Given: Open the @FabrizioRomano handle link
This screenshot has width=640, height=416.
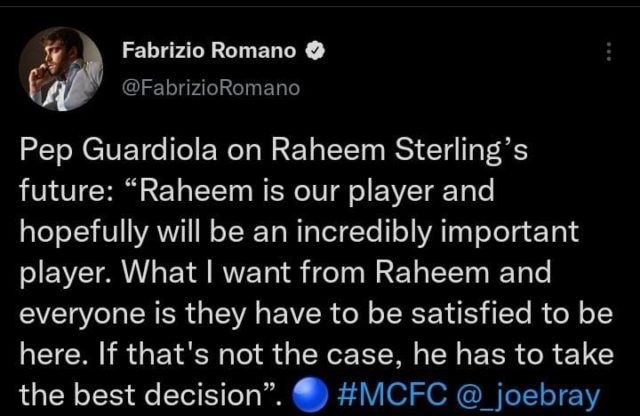Looking at the screenshot, I should pos(211,87).
